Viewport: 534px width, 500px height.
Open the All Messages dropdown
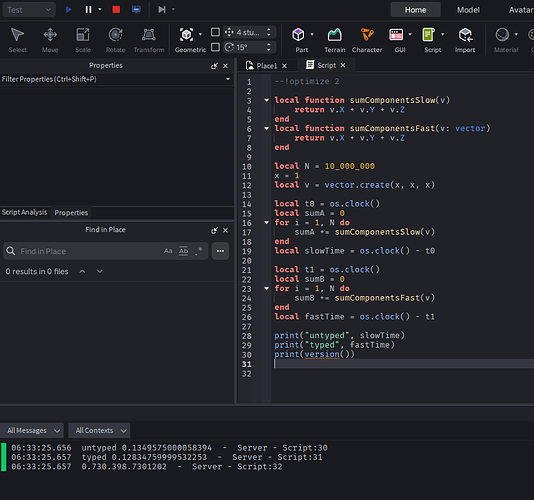(x=32, y=431)
